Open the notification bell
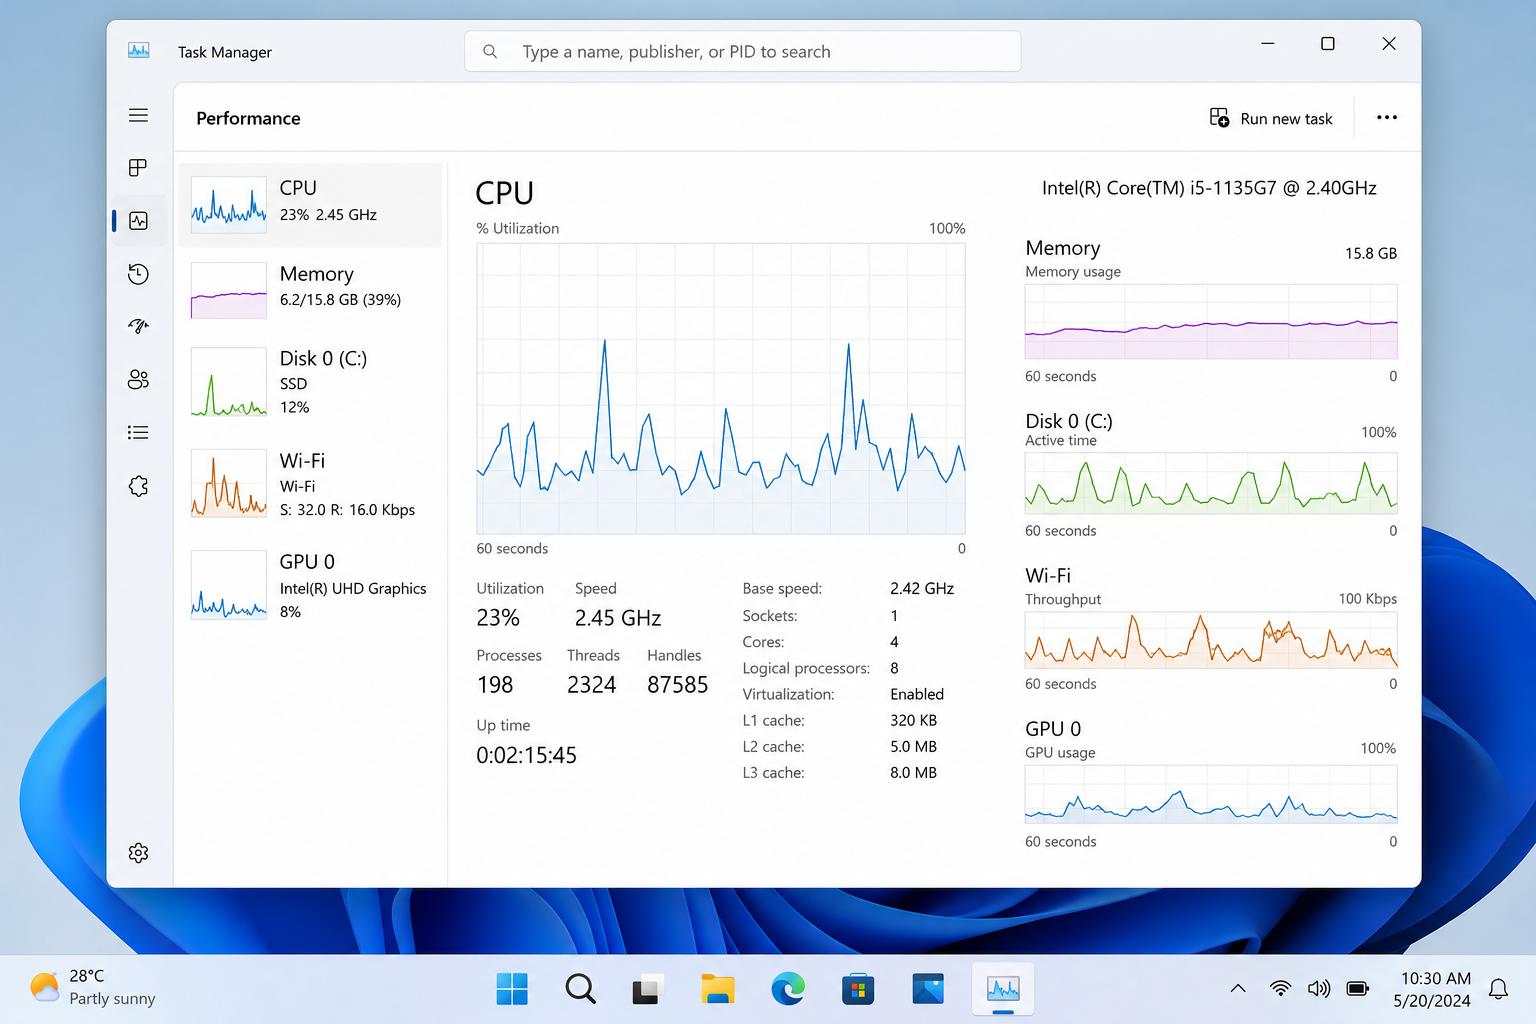Image resolution: width=1536 pixels, height=1024 pixels. (x=1498, y=989)
